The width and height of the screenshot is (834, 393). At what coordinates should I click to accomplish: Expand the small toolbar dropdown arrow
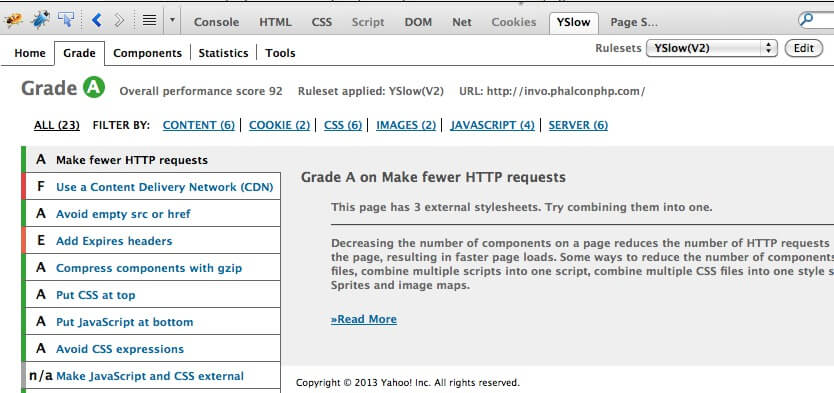172,21
